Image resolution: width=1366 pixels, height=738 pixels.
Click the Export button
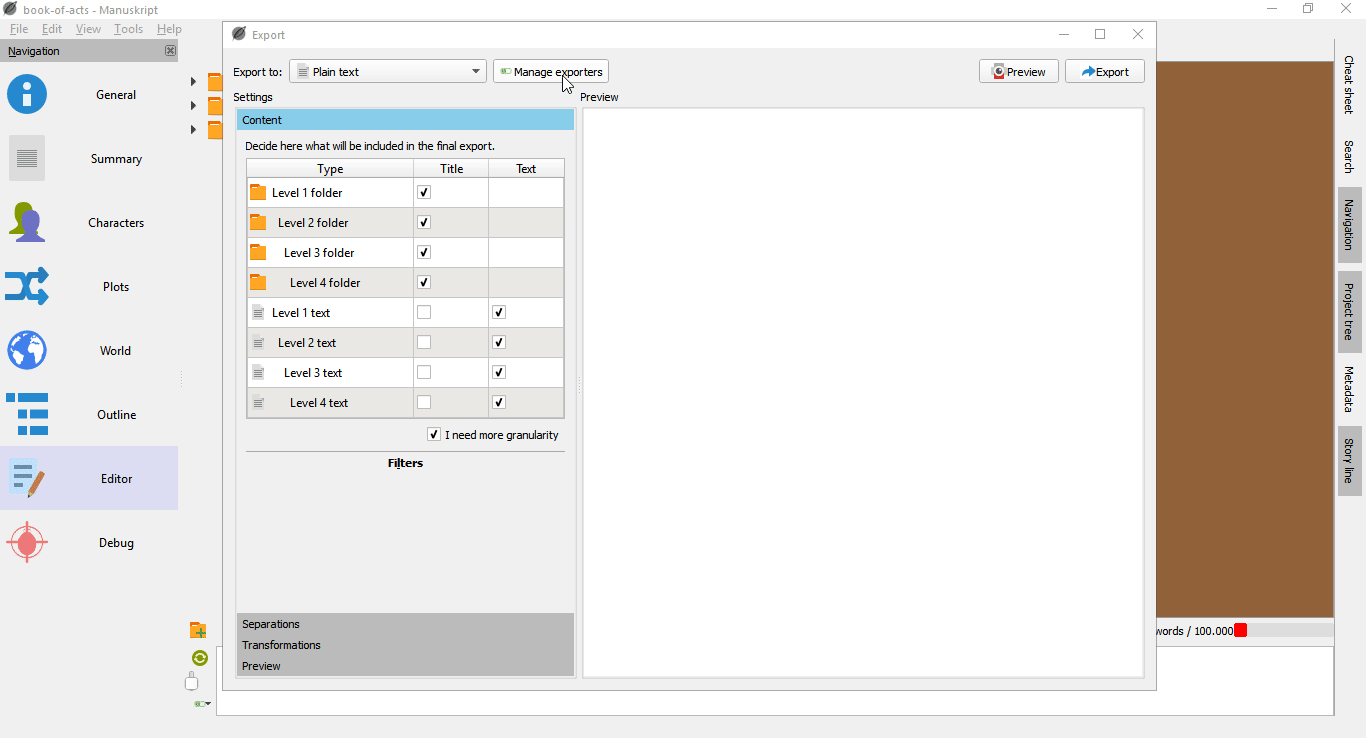[1104, 71]
